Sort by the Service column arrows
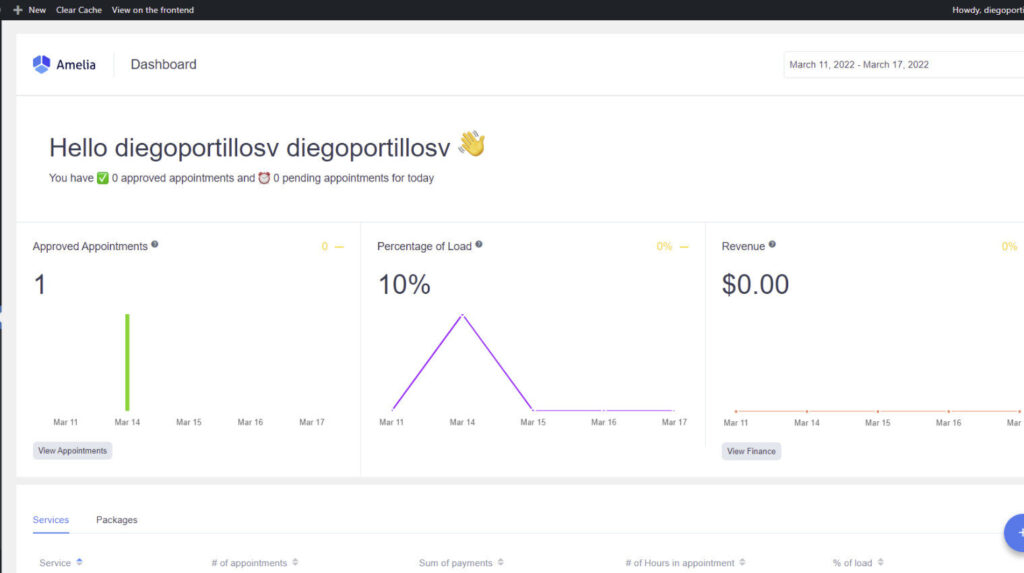The image size is (1024, 573). (79, 562)
